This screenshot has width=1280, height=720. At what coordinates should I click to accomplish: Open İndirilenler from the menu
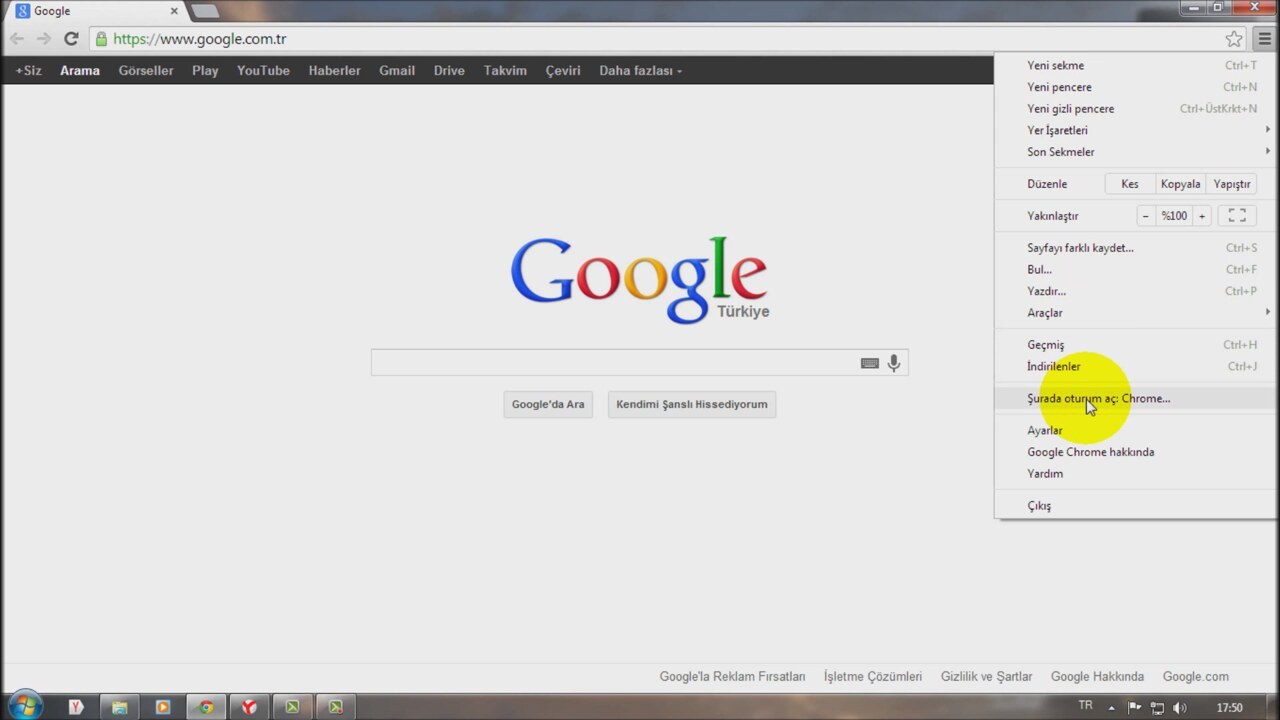click(1135, 366)
